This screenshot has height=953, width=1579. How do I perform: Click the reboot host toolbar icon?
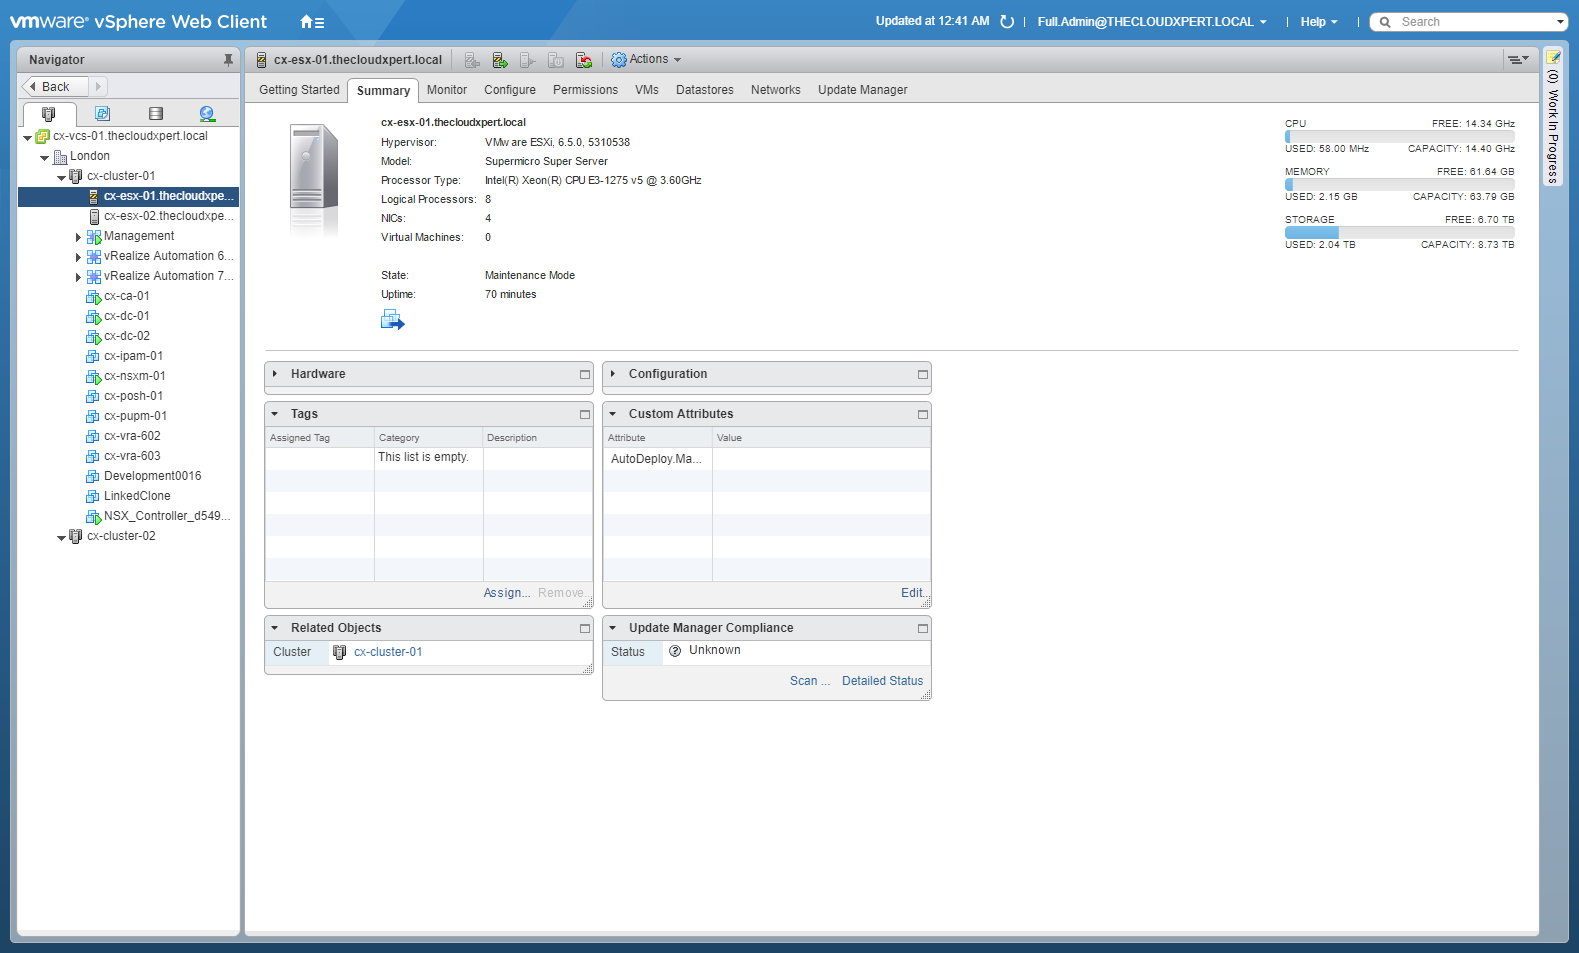584,60
